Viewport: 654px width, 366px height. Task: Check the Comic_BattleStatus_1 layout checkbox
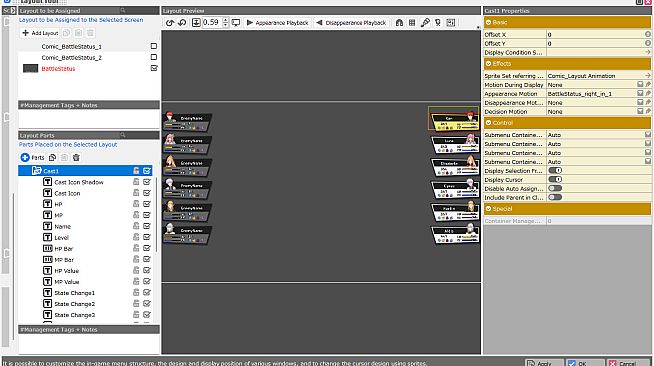coord(154,46)
